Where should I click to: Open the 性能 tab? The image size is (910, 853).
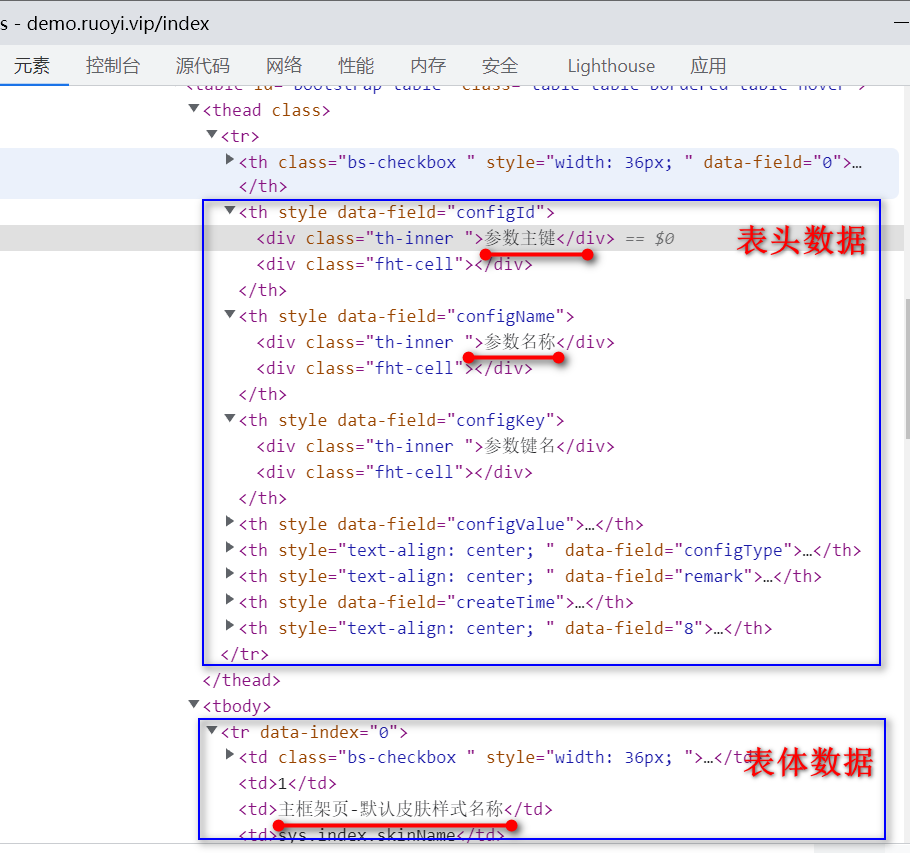[356, 66]
